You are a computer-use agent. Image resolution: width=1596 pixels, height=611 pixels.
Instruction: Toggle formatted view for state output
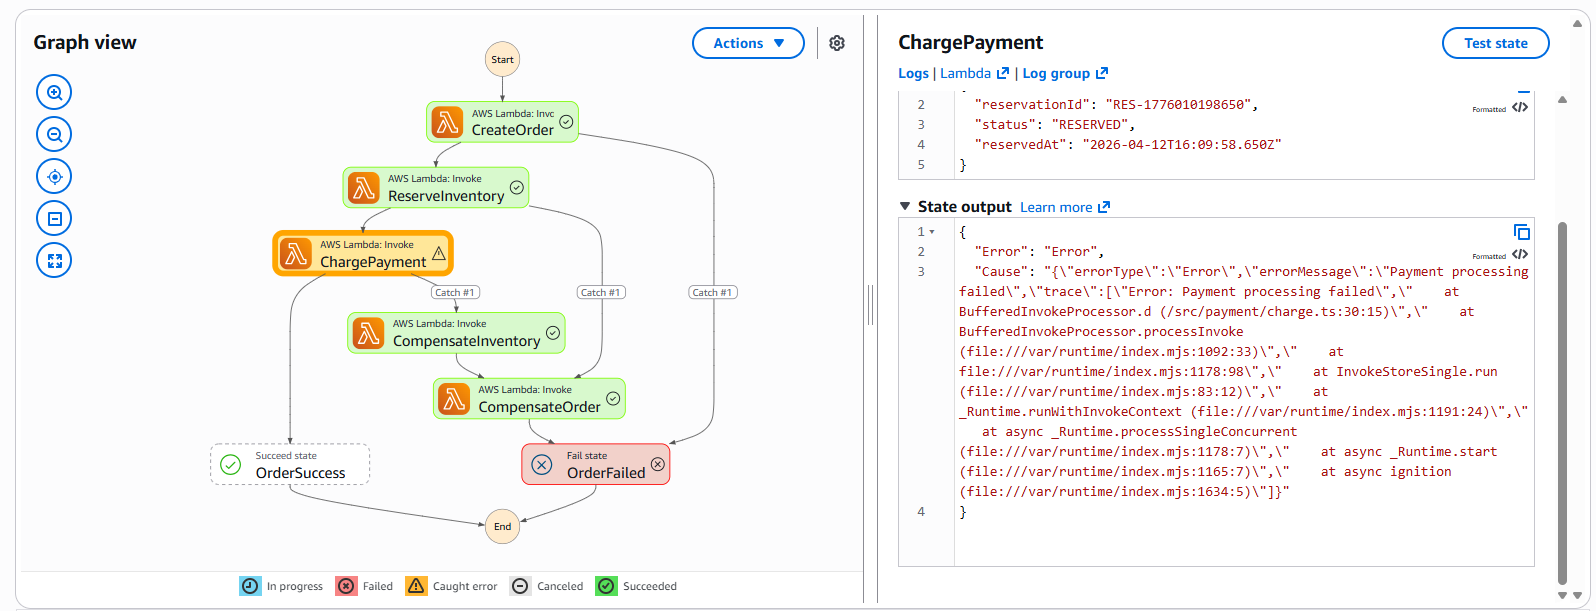(x=1520, y=255)
